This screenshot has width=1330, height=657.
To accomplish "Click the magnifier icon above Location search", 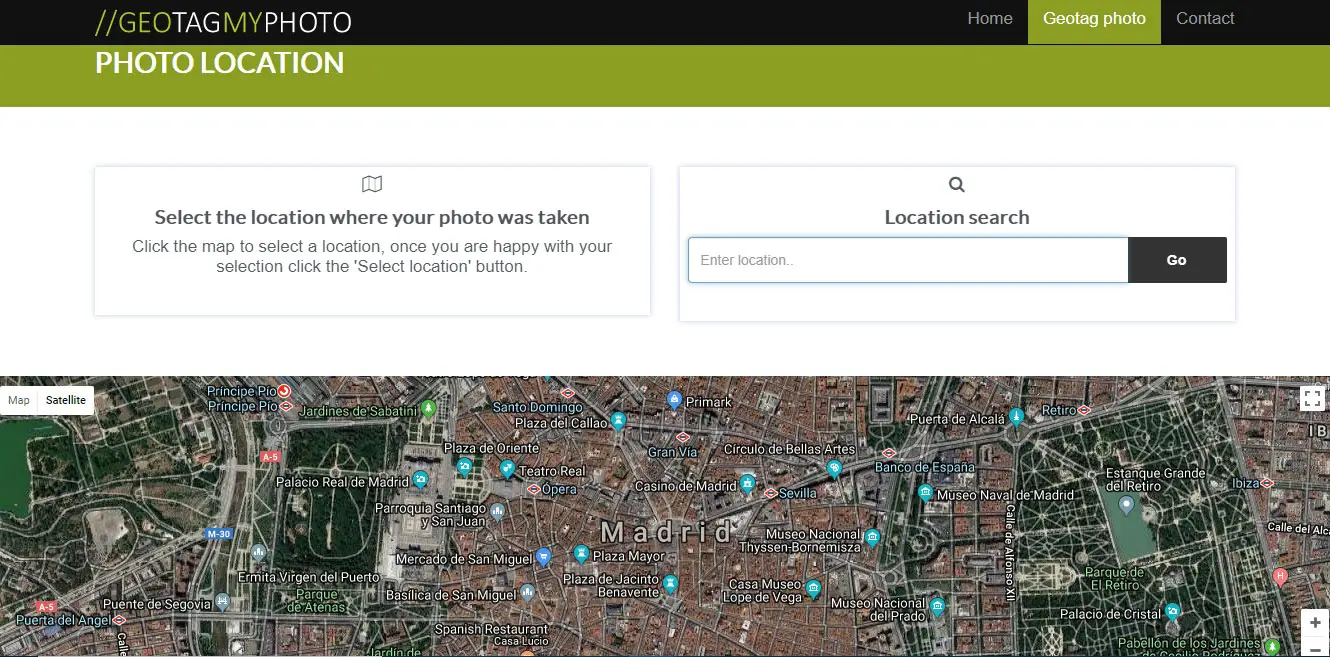I will click(957, 184).
